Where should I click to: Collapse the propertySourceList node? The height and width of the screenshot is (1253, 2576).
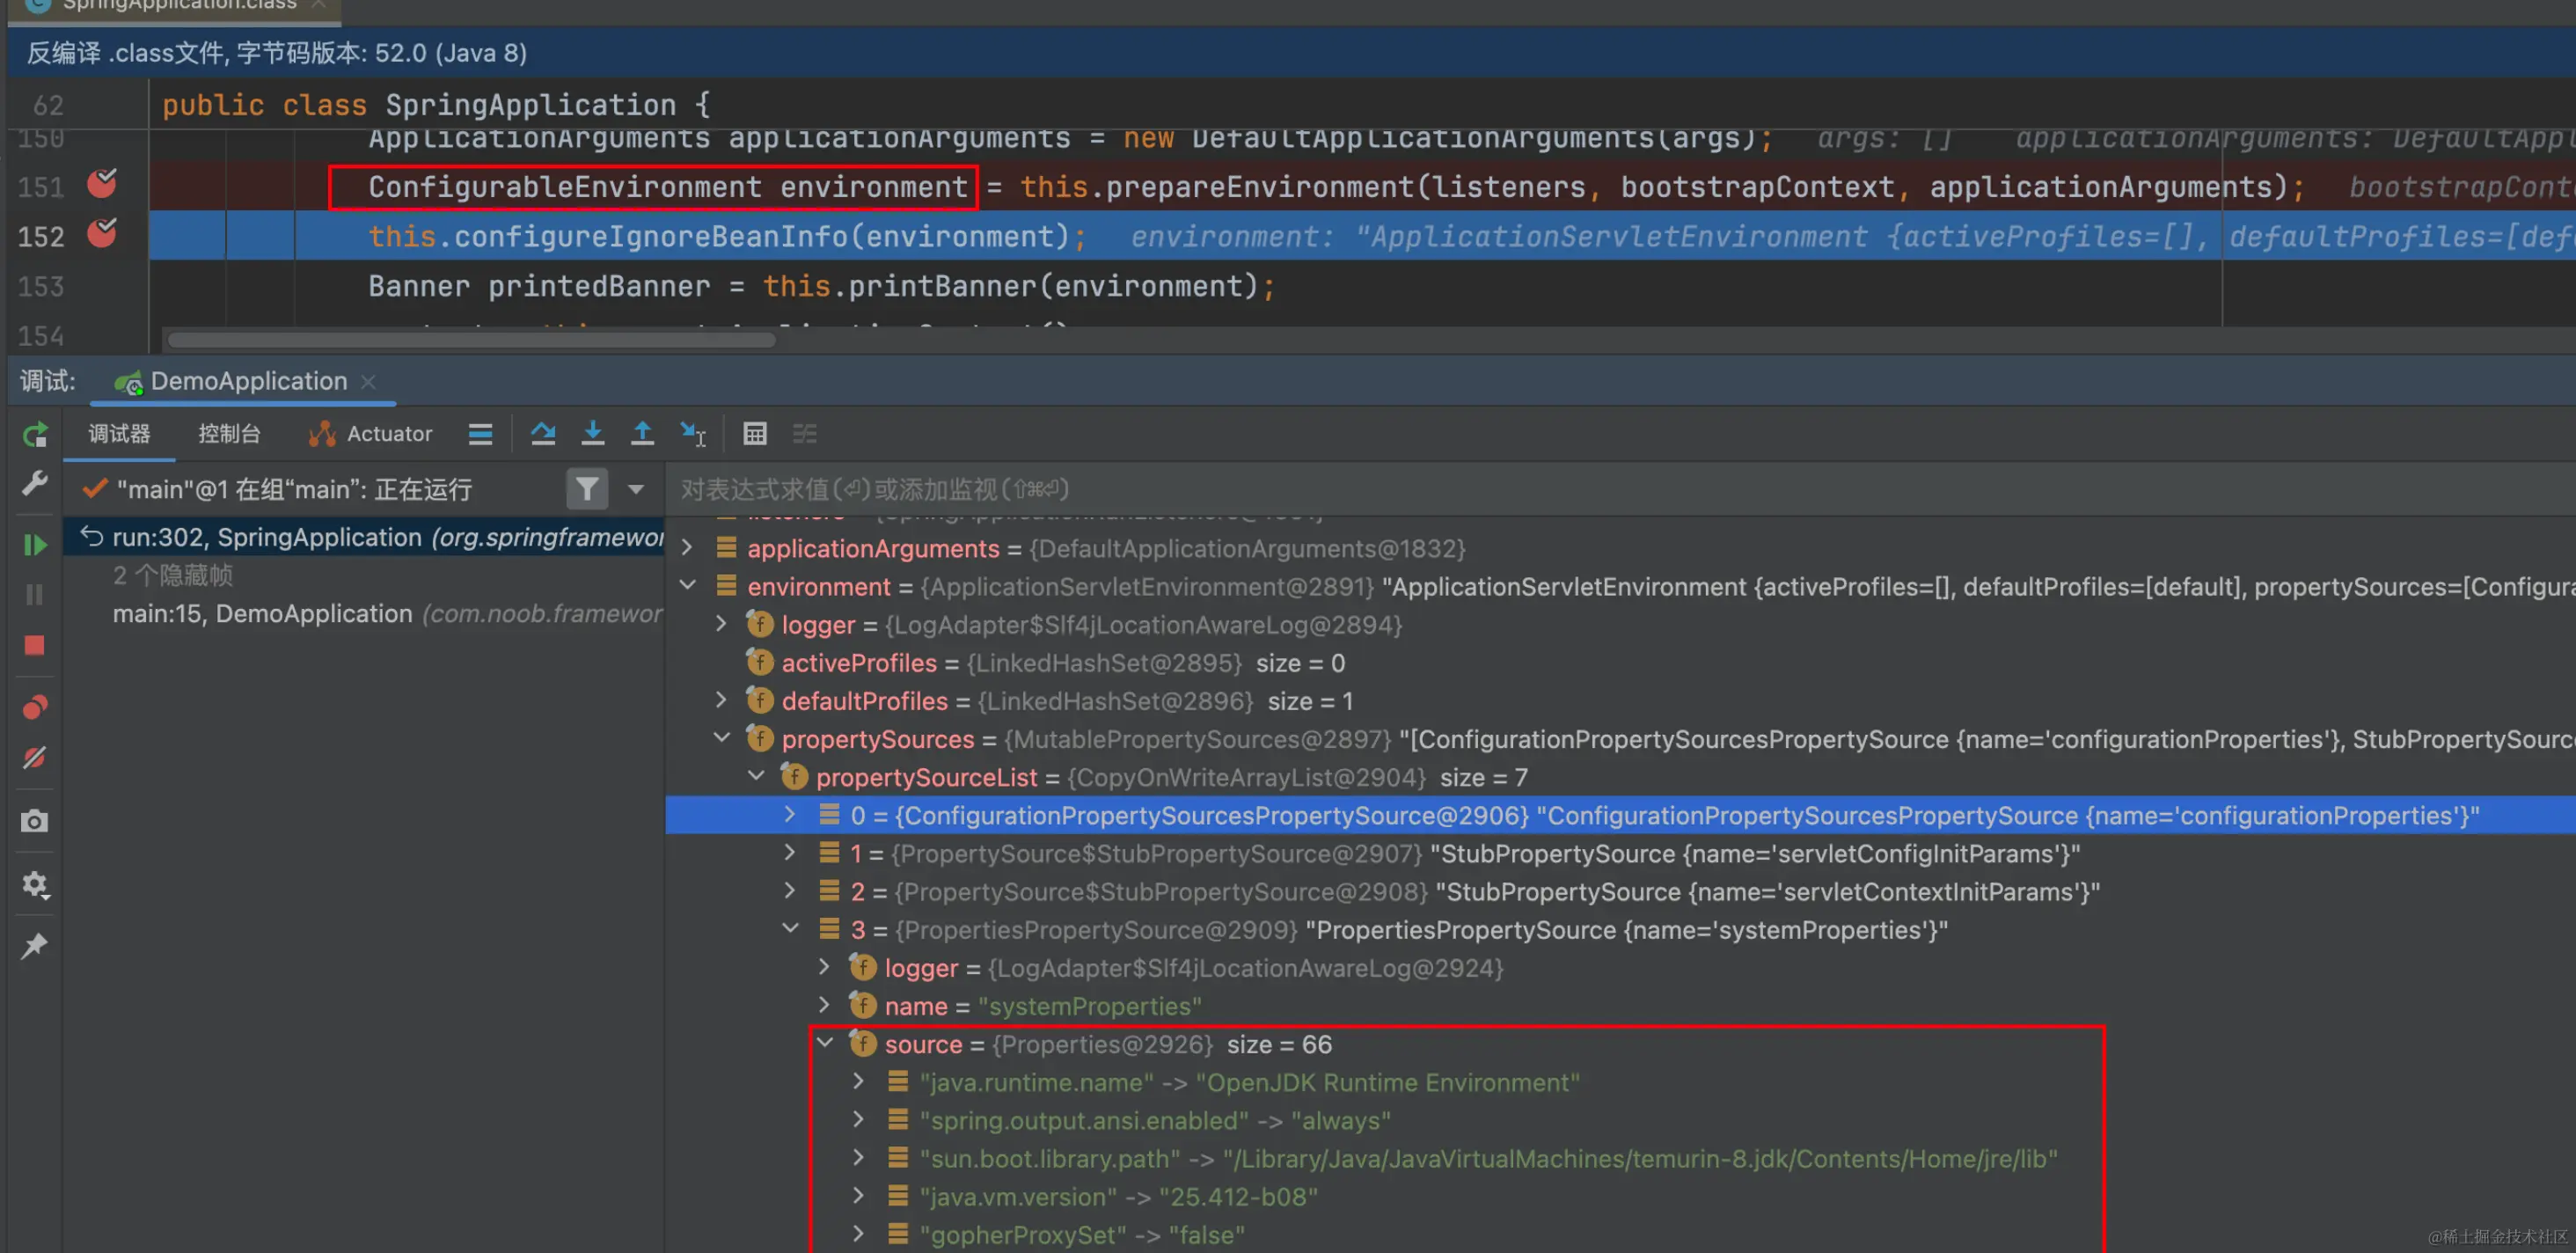757,776
